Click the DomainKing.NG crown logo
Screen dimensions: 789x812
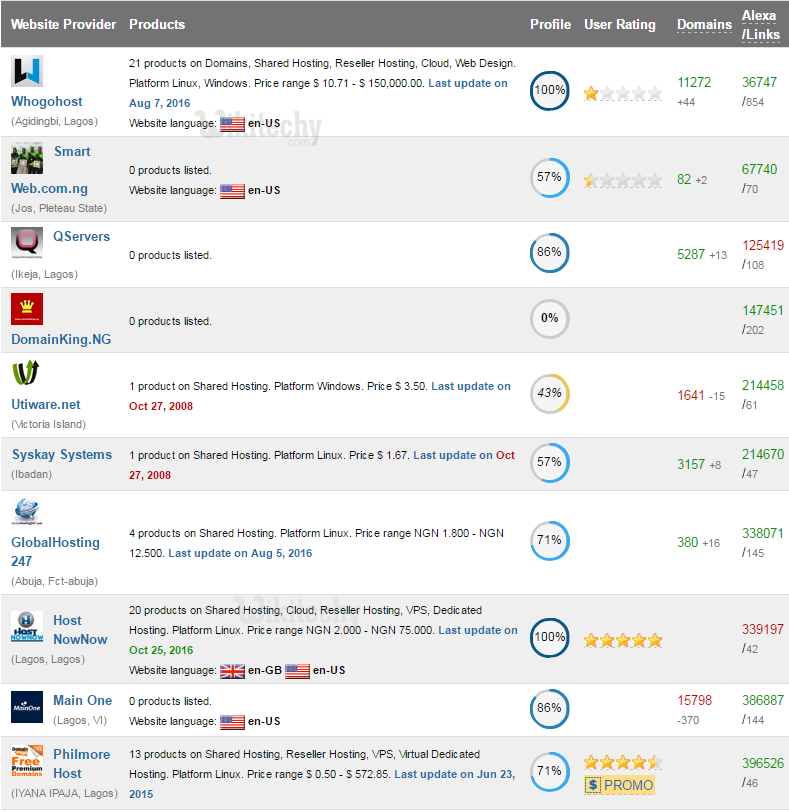(27, 309)
